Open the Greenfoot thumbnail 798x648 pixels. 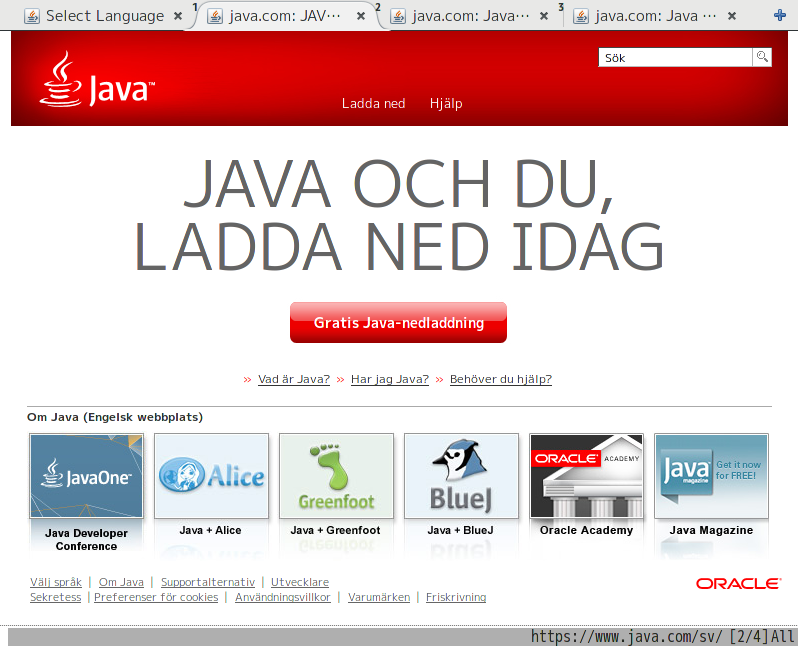(336, 476)
